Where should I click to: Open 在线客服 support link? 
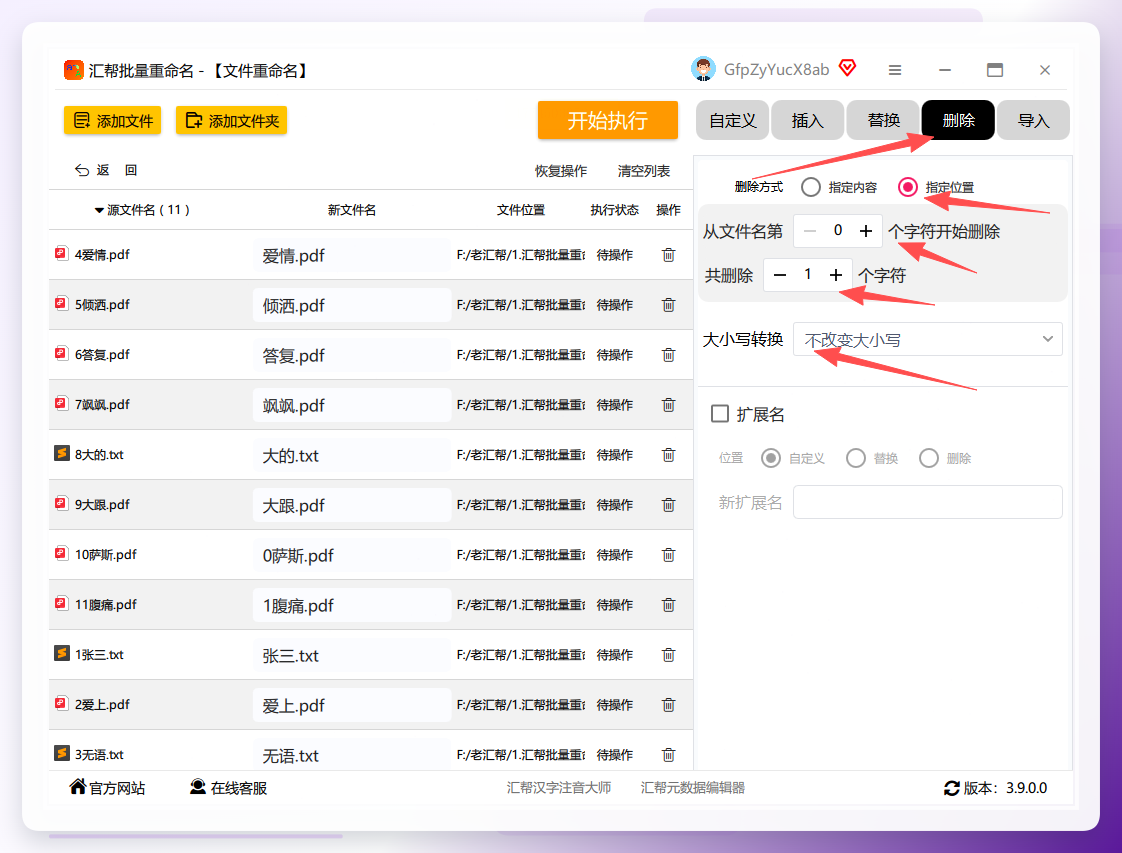pyautogui.click(x=228, y=787)
